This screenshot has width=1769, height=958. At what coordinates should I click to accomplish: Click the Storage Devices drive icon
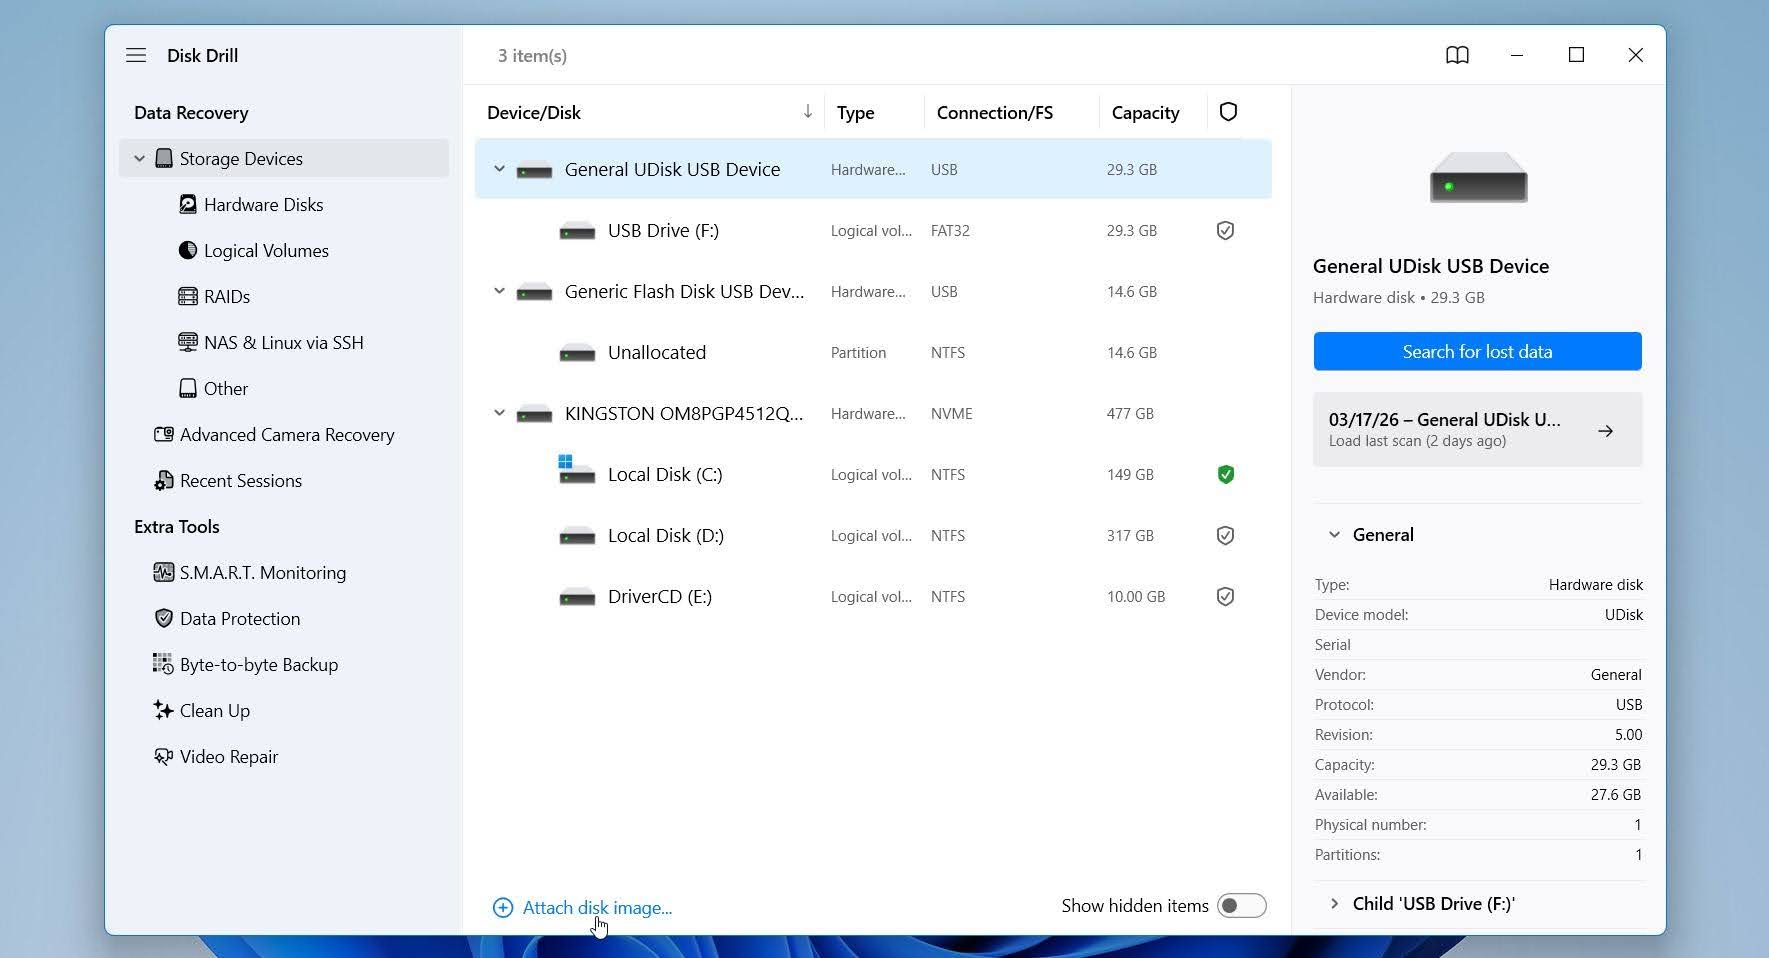coord(164,158)
